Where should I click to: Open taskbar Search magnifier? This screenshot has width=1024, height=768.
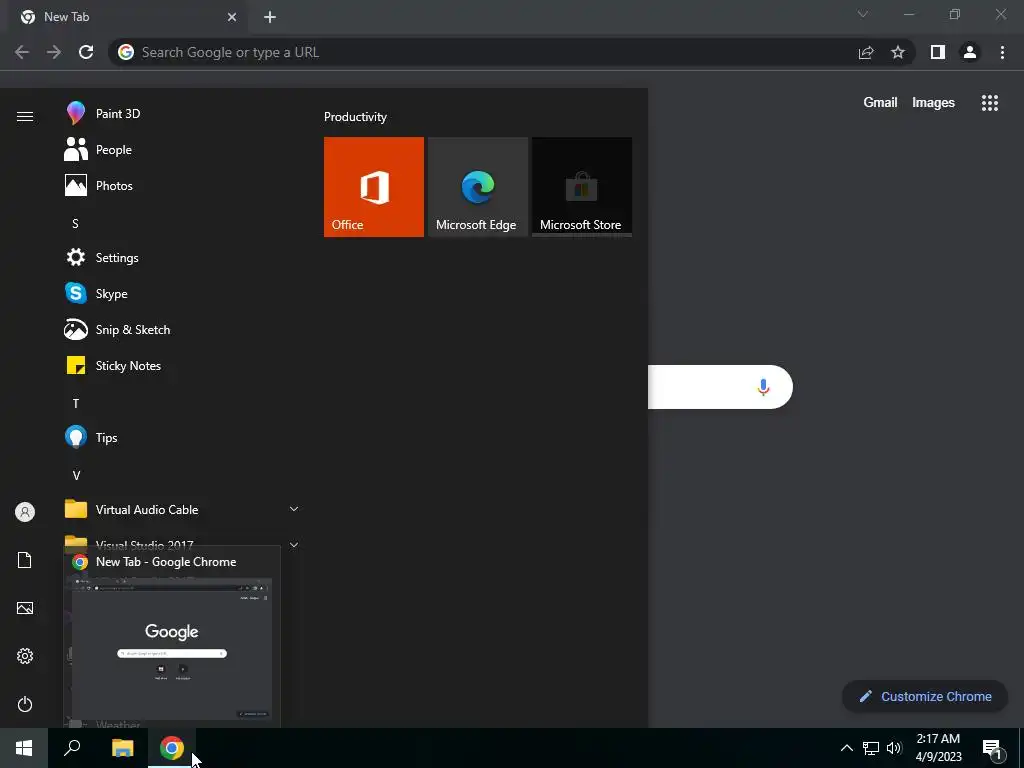click(72, 748)
